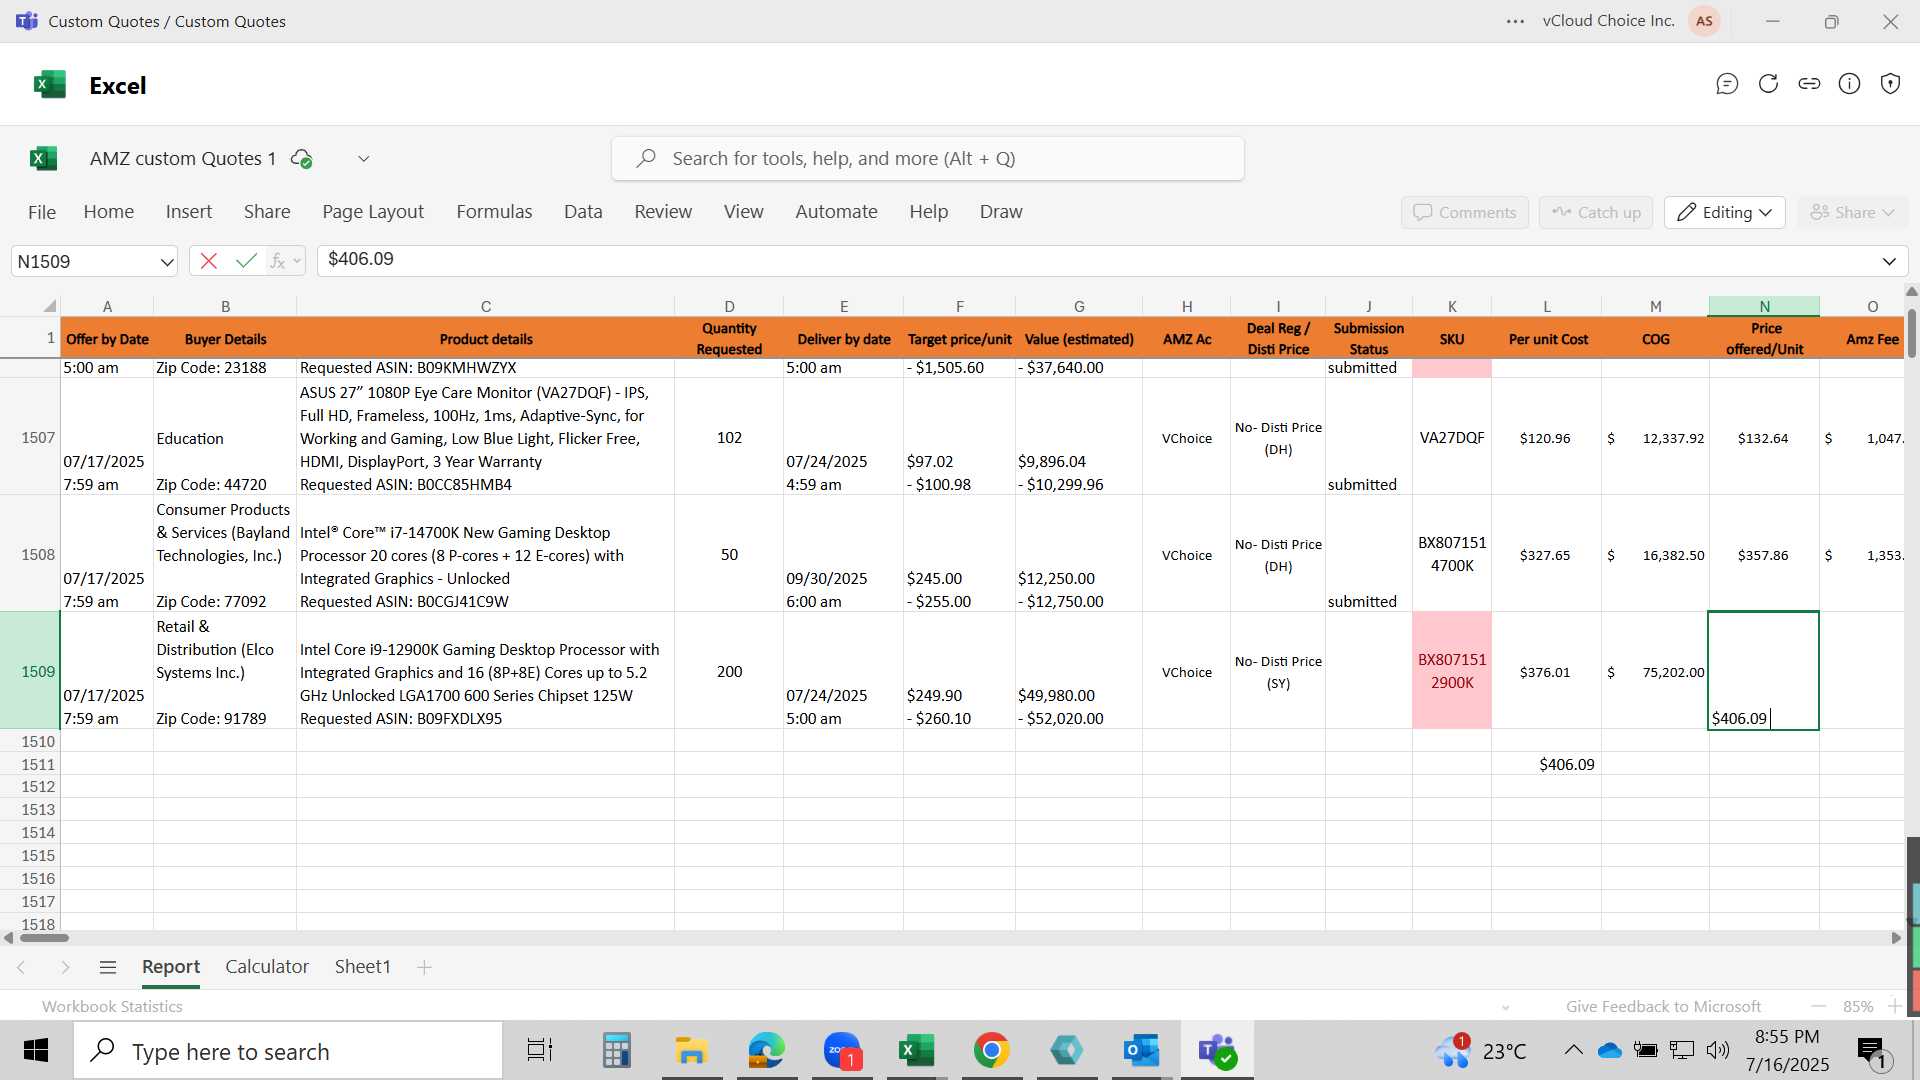1920x1080 pixels.
Task: Copy the tab link icon
Action: [x=1809, y=84]
